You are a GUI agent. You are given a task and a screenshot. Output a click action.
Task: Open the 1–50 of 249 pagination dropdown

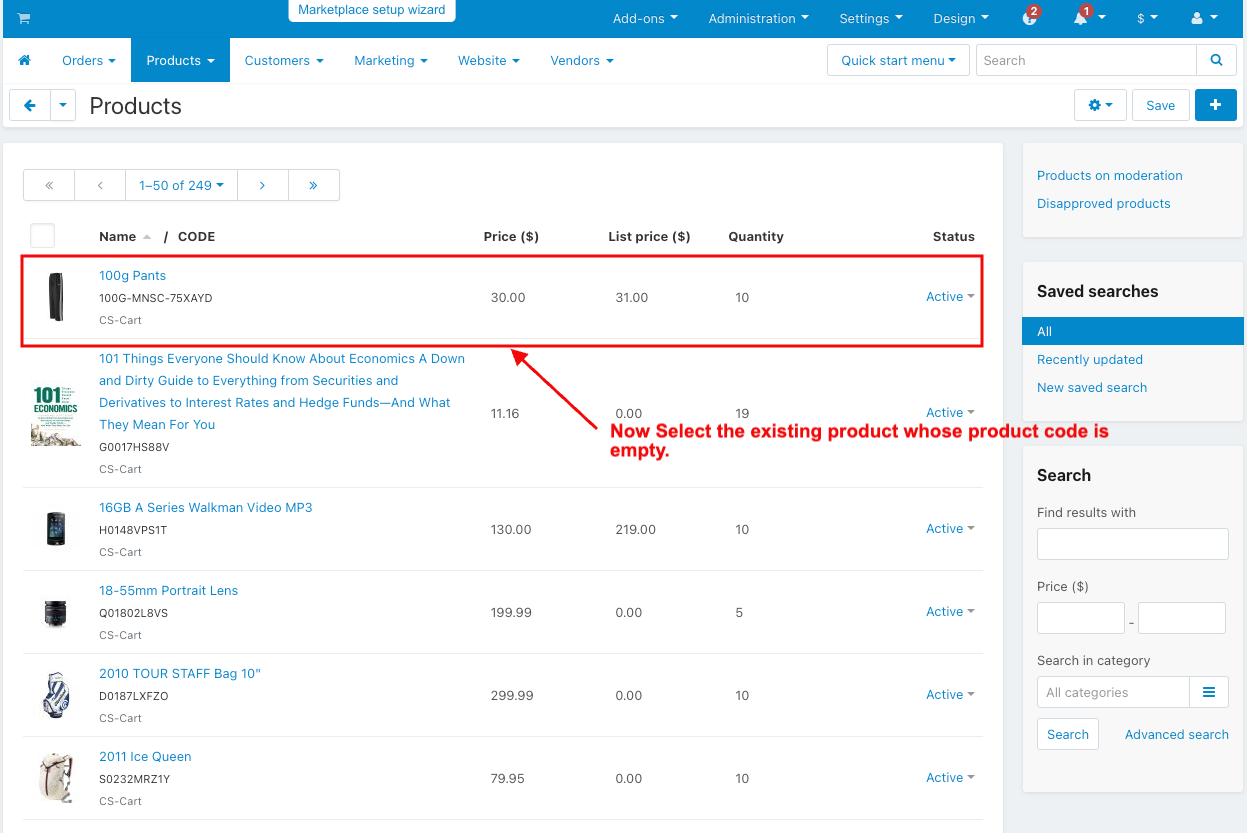181,185
